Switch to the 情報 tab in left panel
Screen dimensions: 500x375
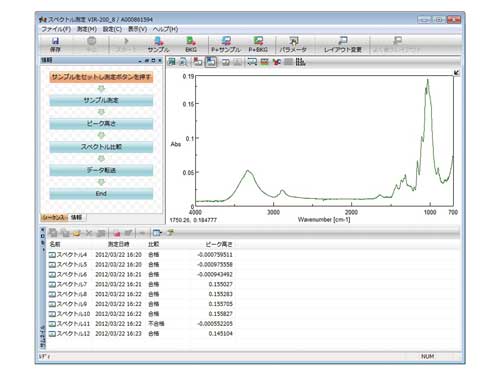tap(76, 217)
